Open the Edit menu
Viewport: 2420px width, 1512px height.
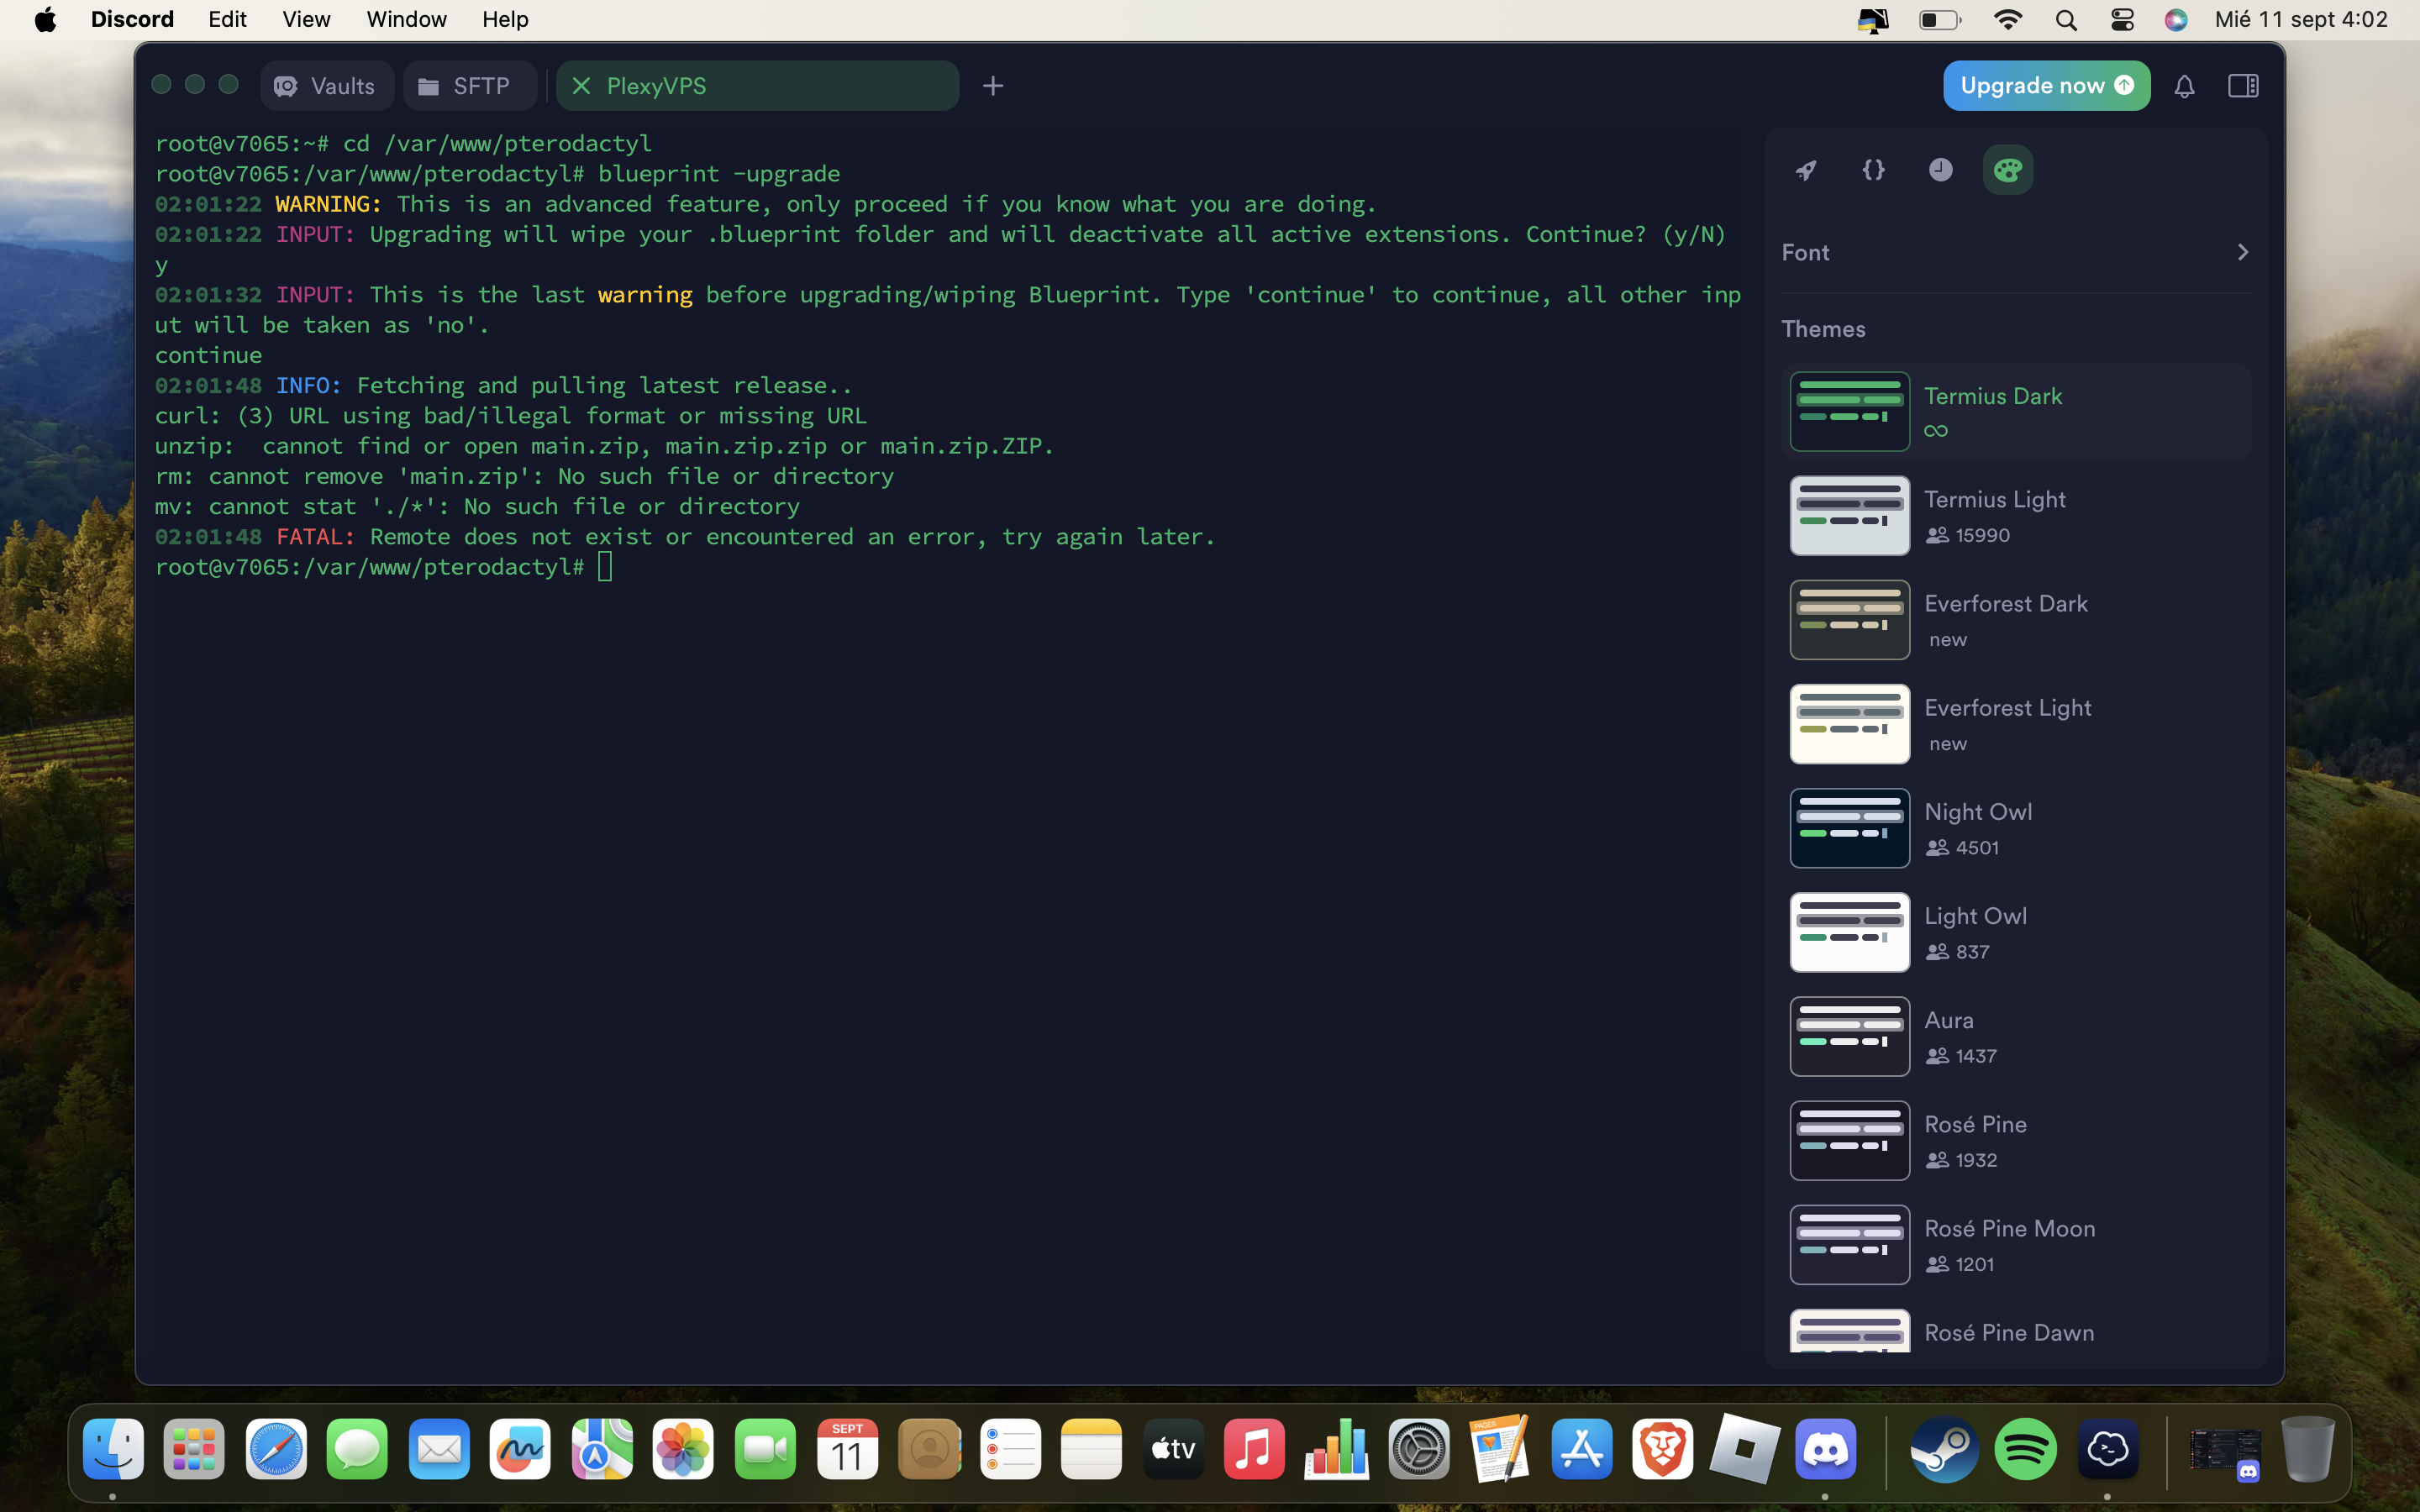[227, 19]
